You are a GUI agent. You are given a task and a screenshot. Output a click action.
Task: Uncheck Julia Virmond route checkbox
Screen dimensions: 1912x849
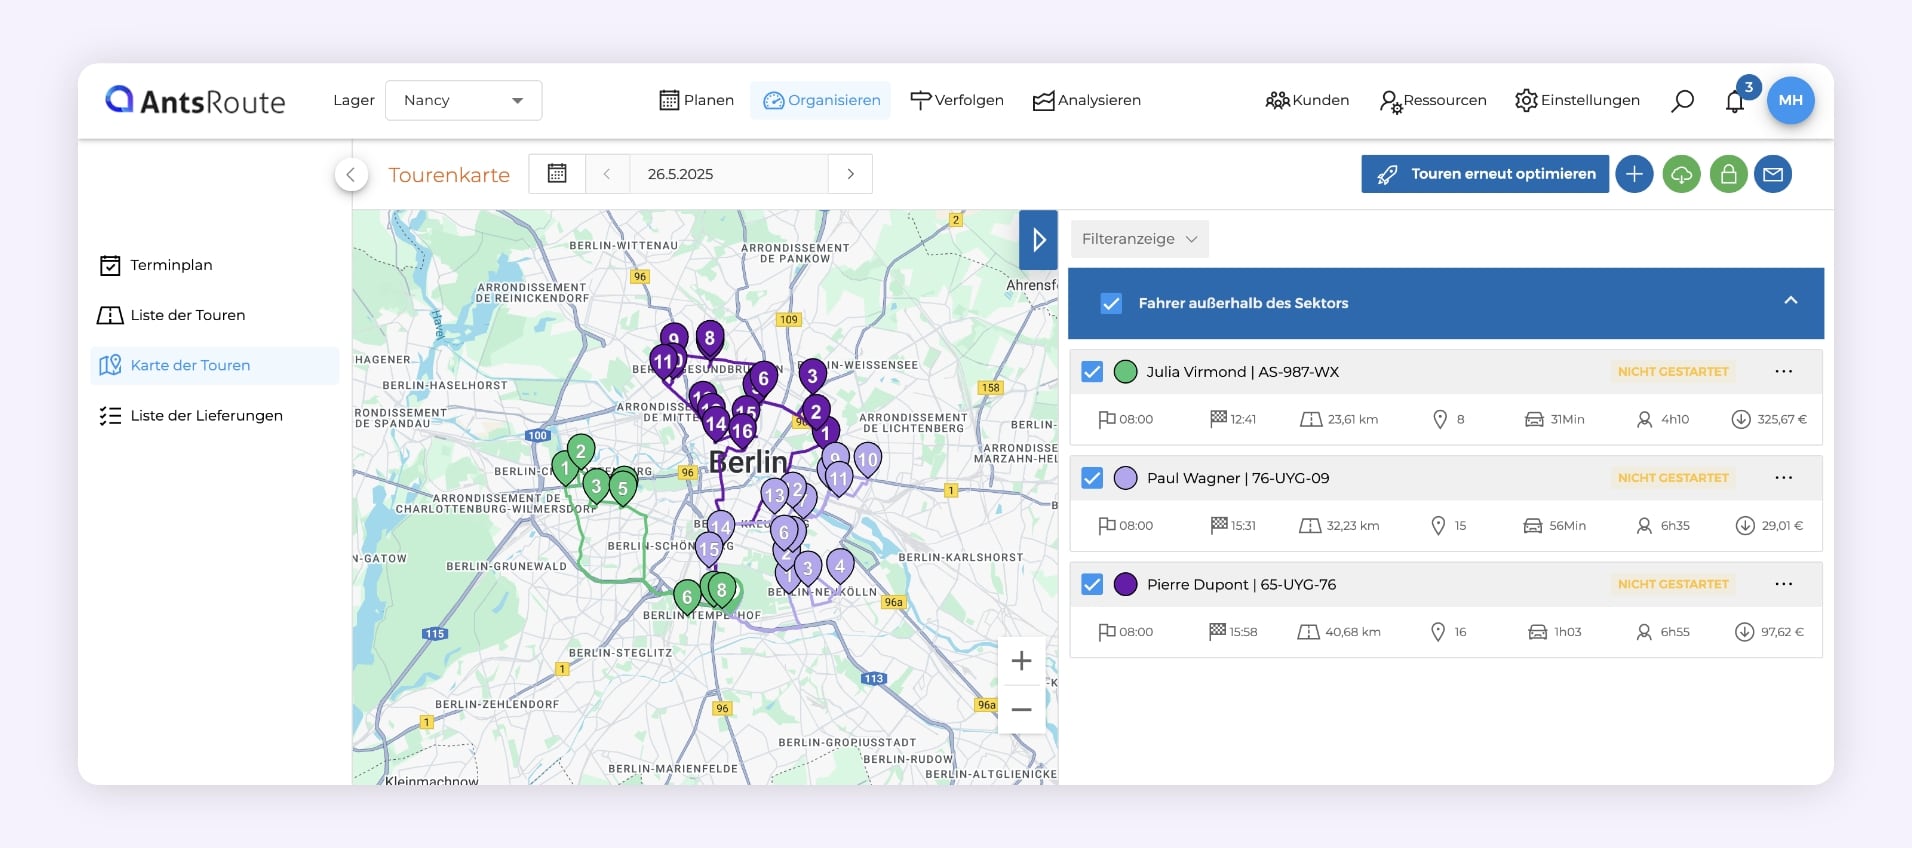(1092, 372)
